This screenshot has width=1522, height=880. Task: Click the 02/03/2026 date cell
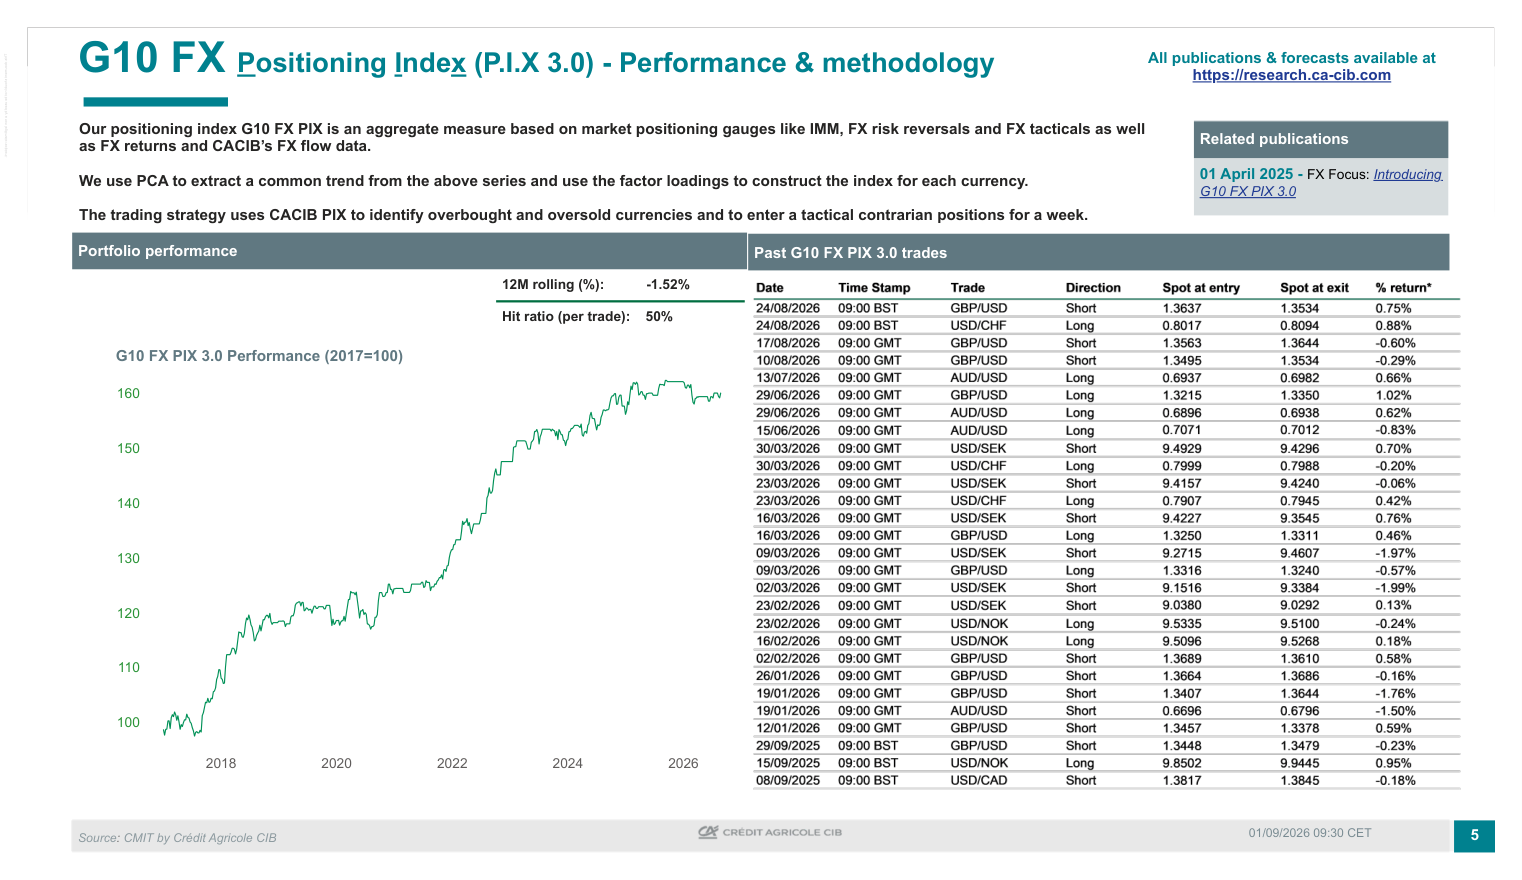(x=788, y=588)
